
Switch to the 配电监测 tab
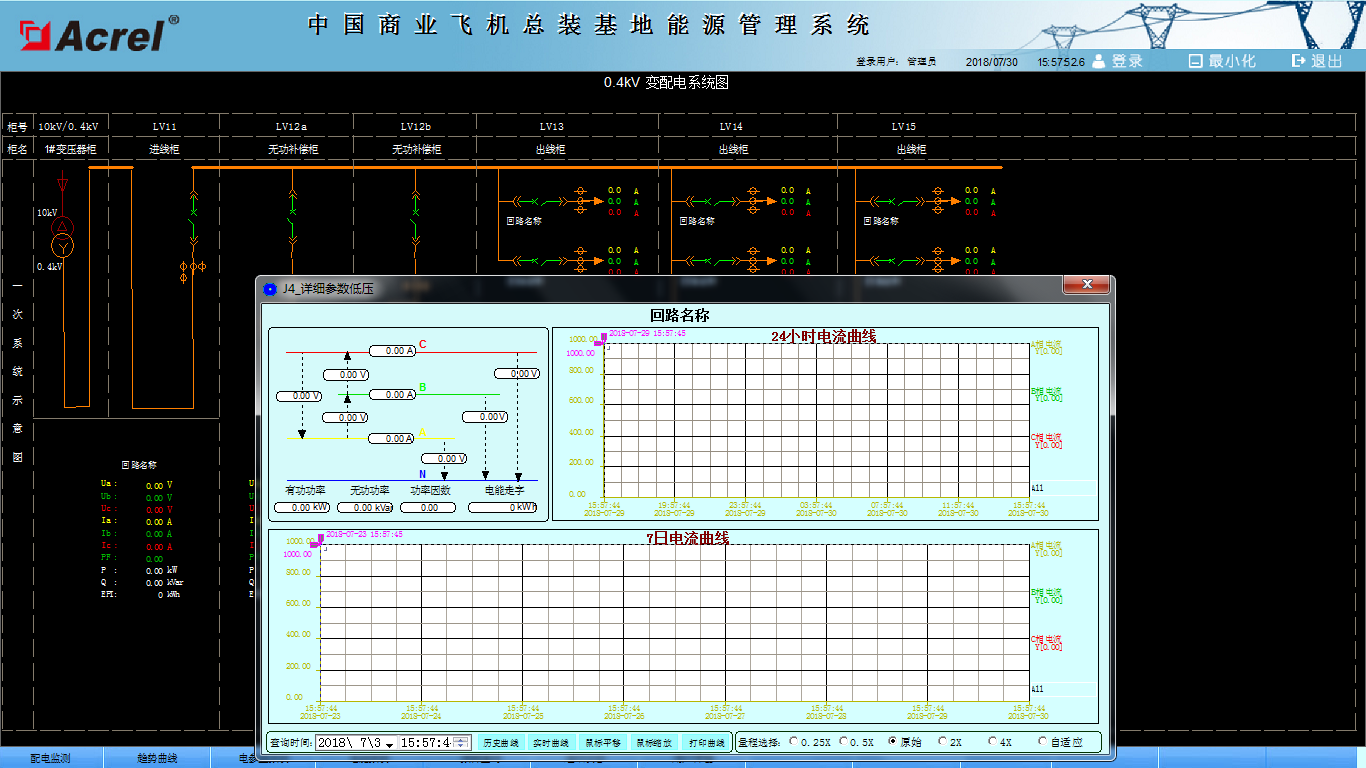pyautogui.click(x=50, y=759)
